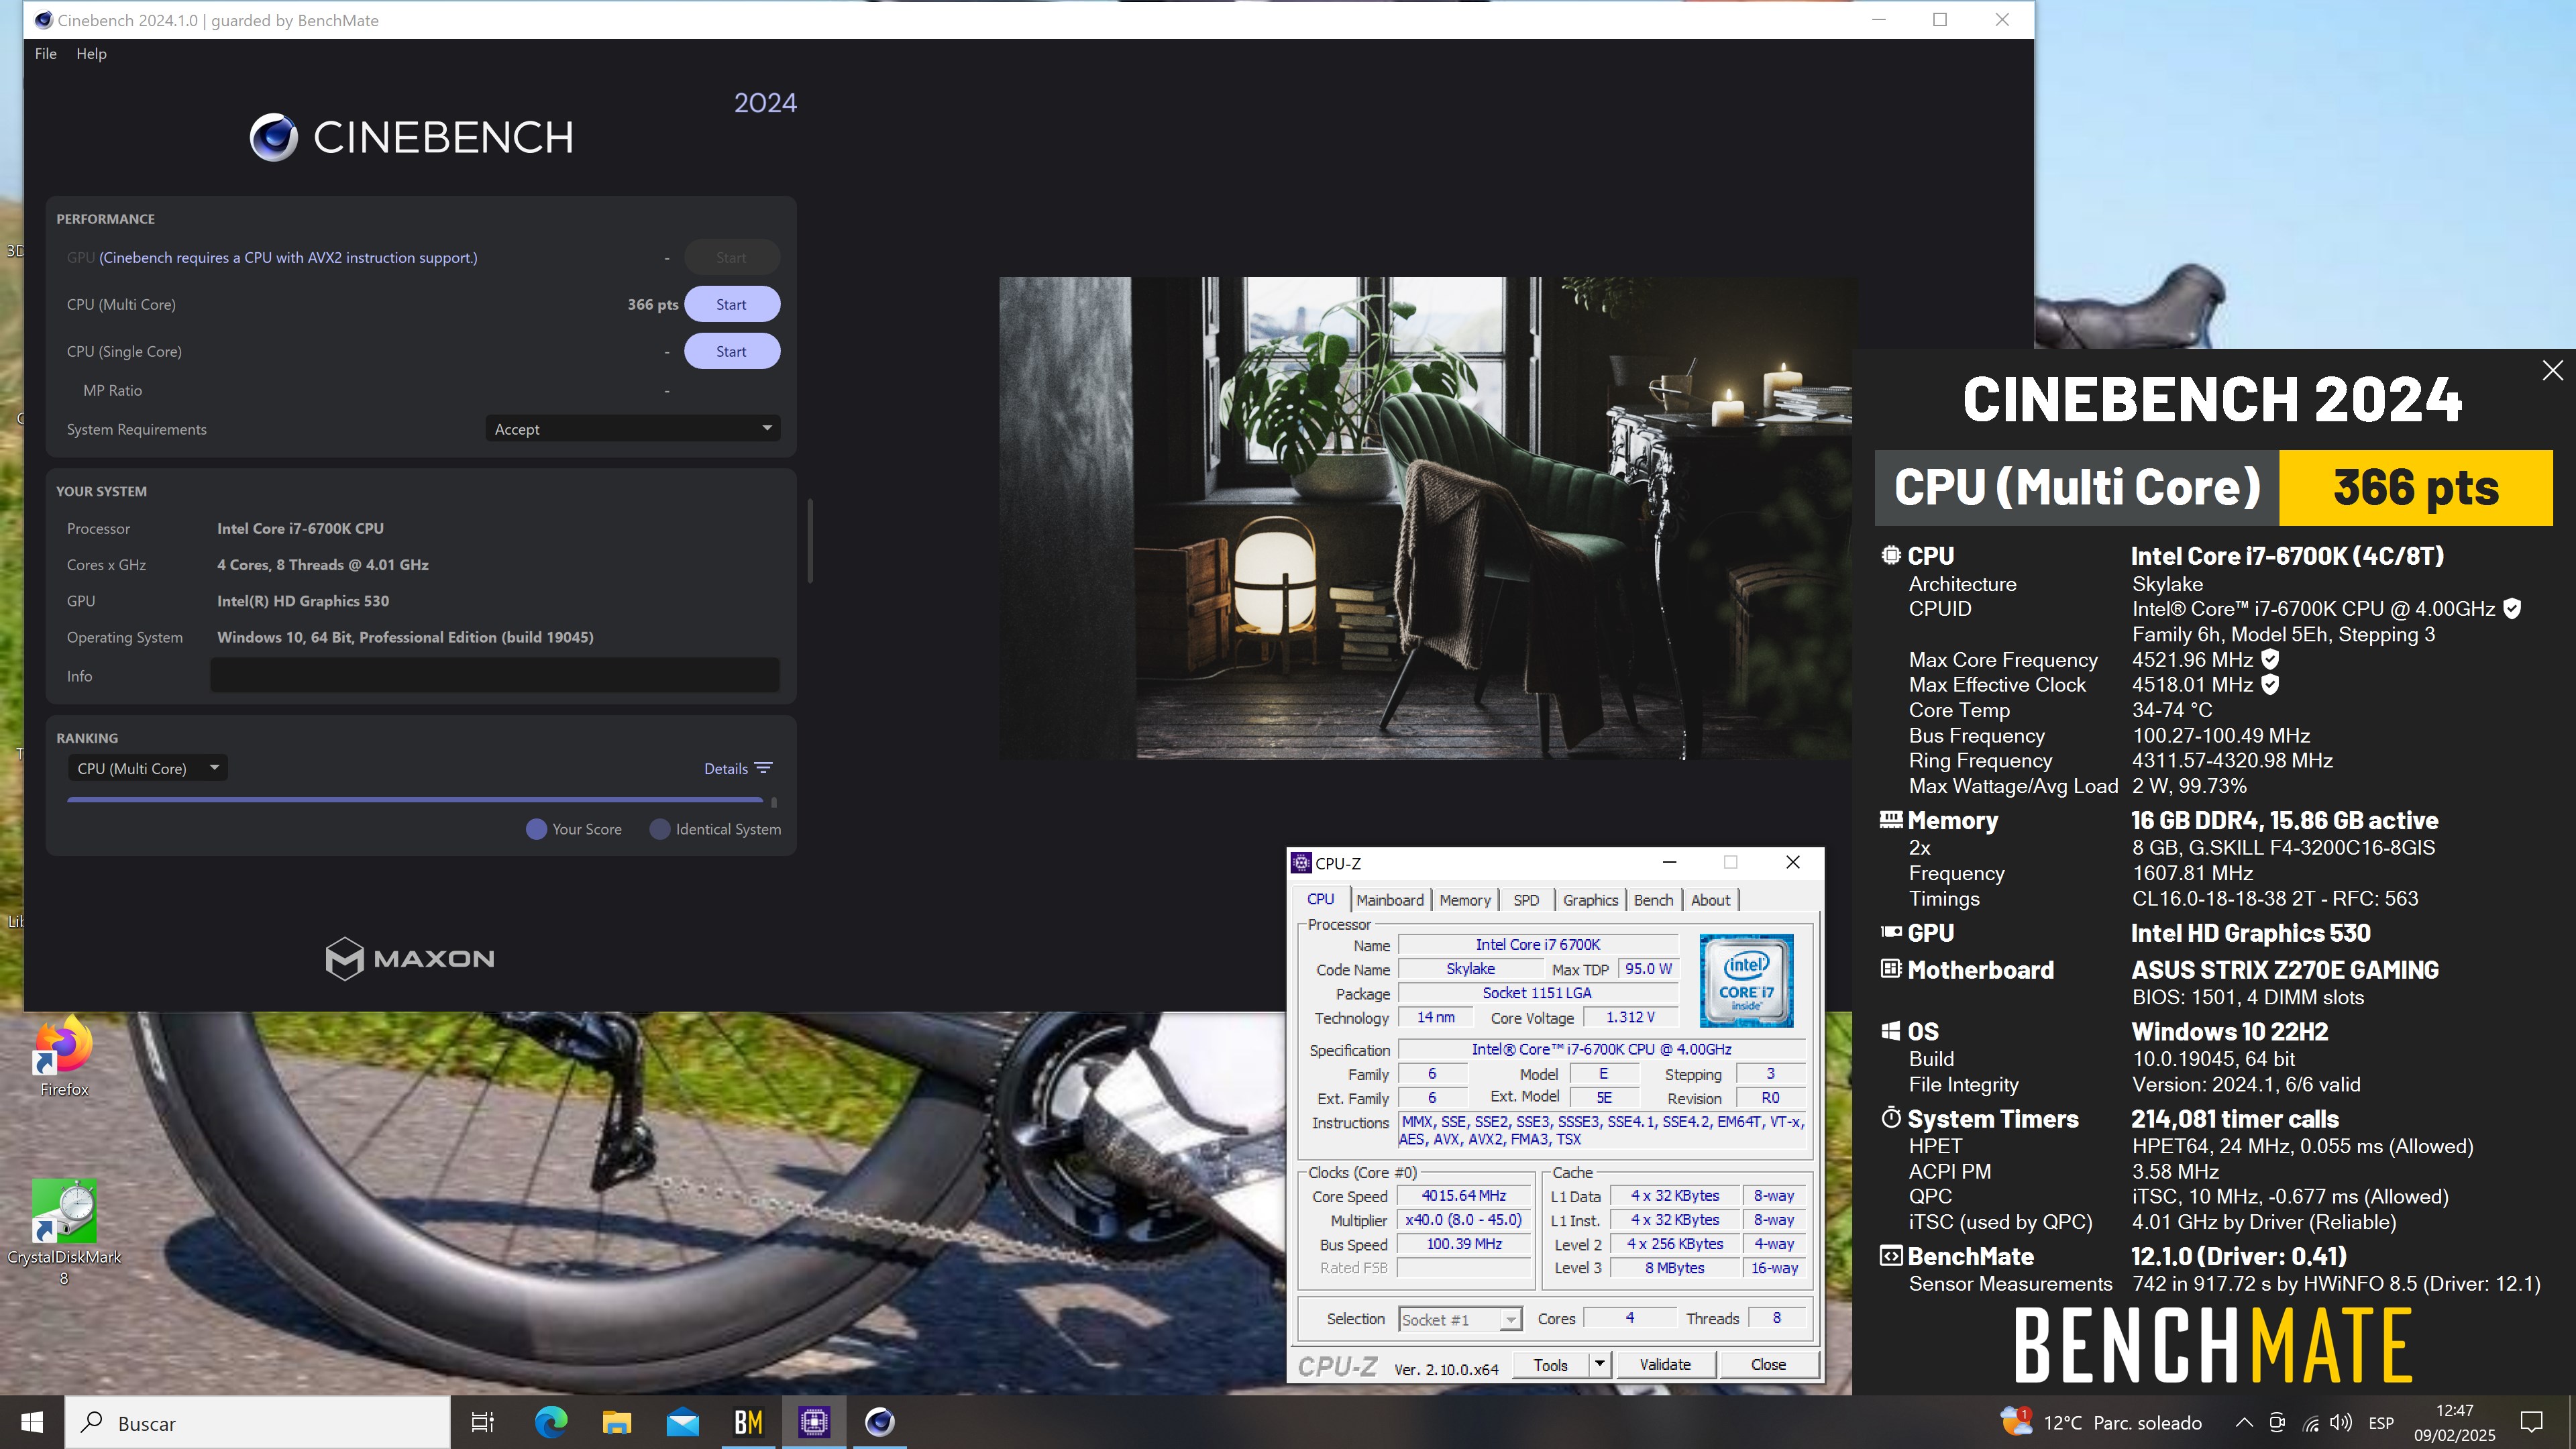Open the File menu in Cinebench
The image size is (2576, 1449).
point(45,54)
